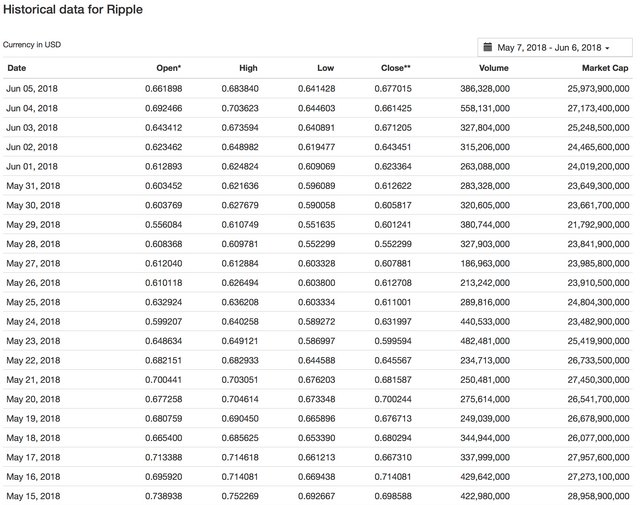Click market cap 25,973,900,000
The width and height of the screenshot is (640, 505).
click(598, 89)
